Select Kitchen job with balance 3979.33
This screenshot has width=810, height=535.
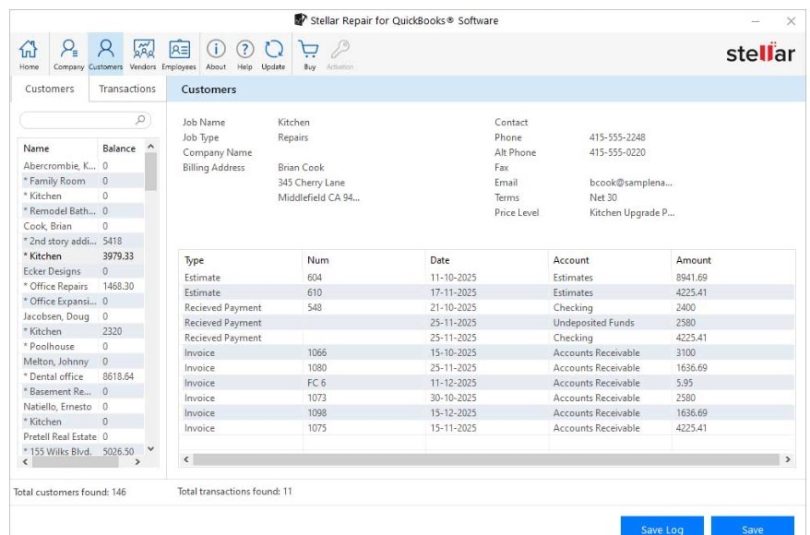[82, 256]
